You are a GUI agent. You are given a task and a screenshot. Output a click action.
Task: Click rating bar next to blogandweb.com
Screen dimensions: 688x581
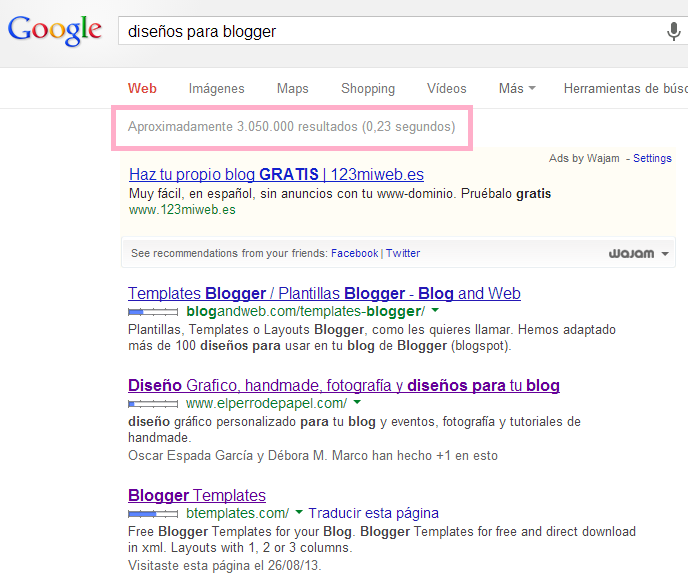click(x=153, y=312)
